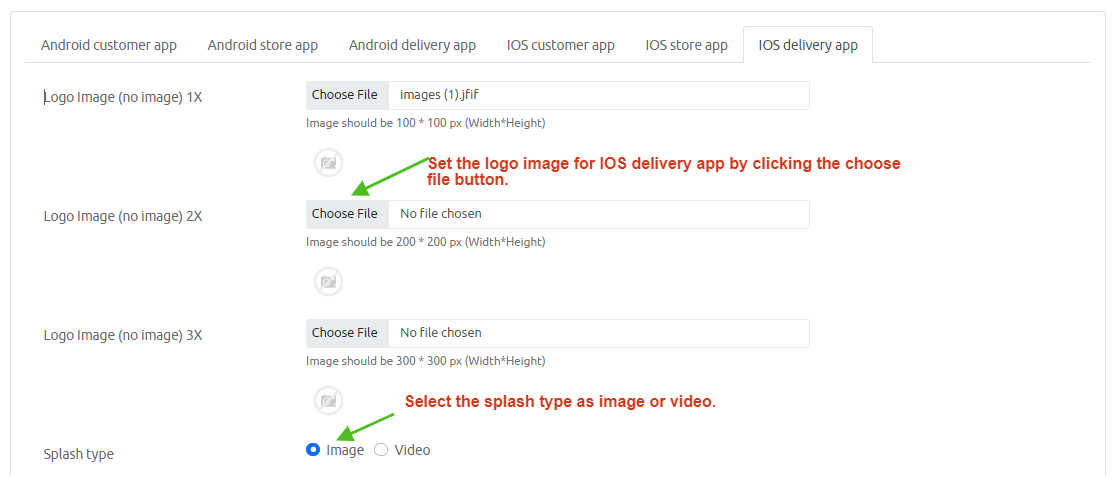Screen dimensions: 1115x477
Task: Switch to the IOS store app tab
Action: (x=686, y=45)
